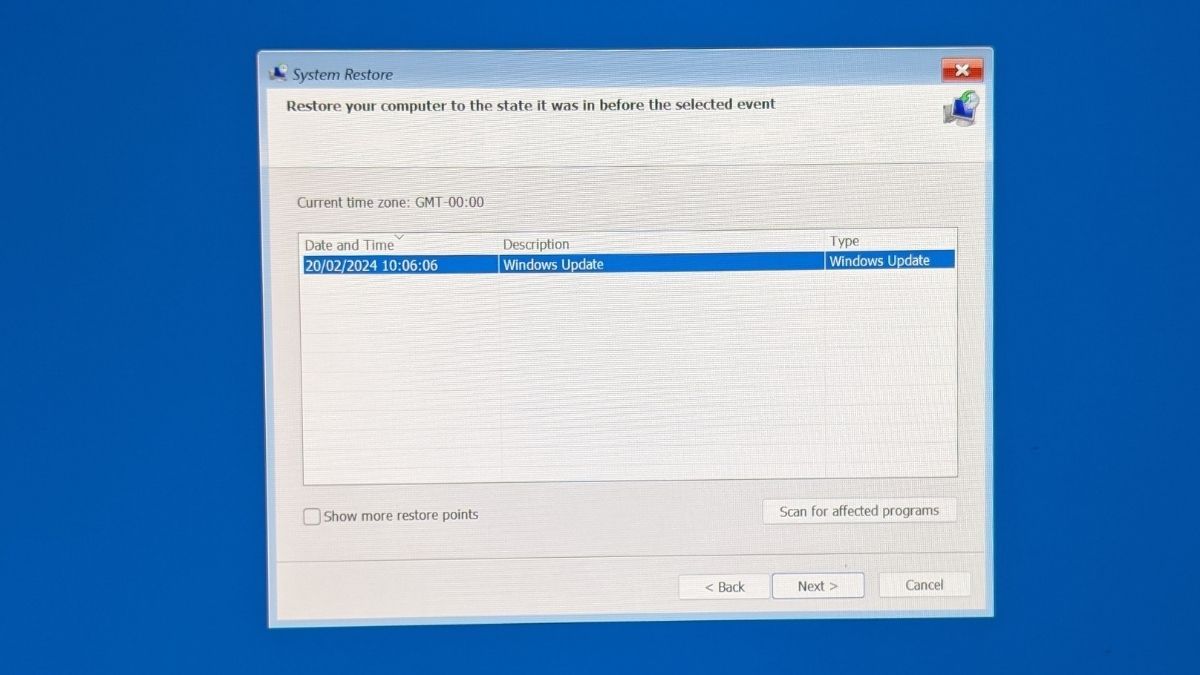Click the Description column header

537,244
